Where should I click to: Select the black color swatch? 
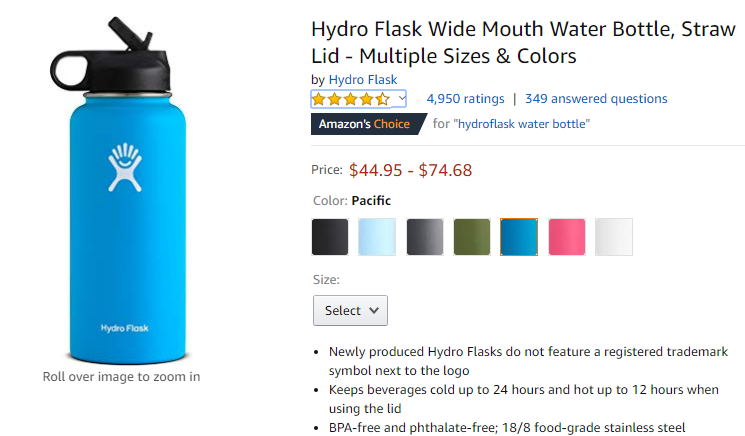click(330, 237)
